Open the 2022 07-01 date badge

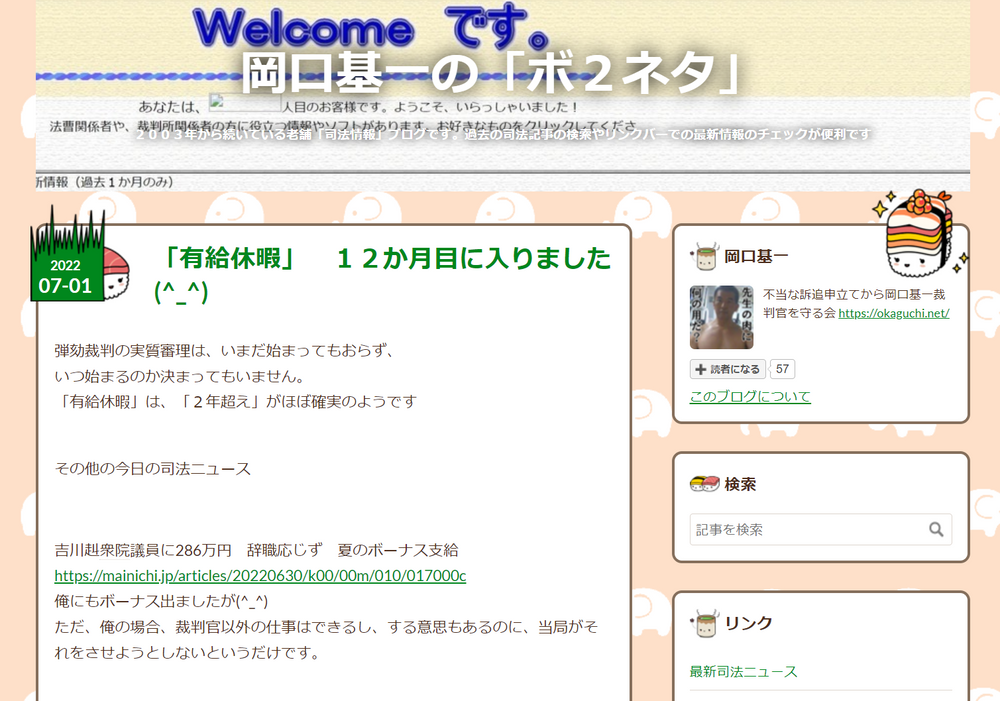[66, 276]
